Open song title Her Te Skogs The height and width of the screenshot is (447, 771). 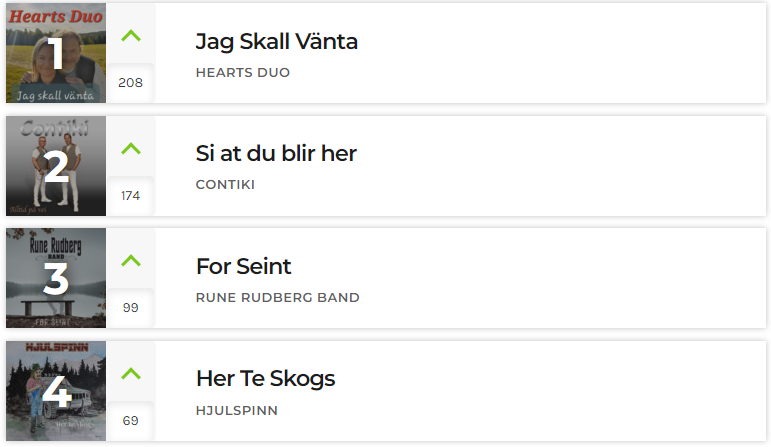(266, 379)
